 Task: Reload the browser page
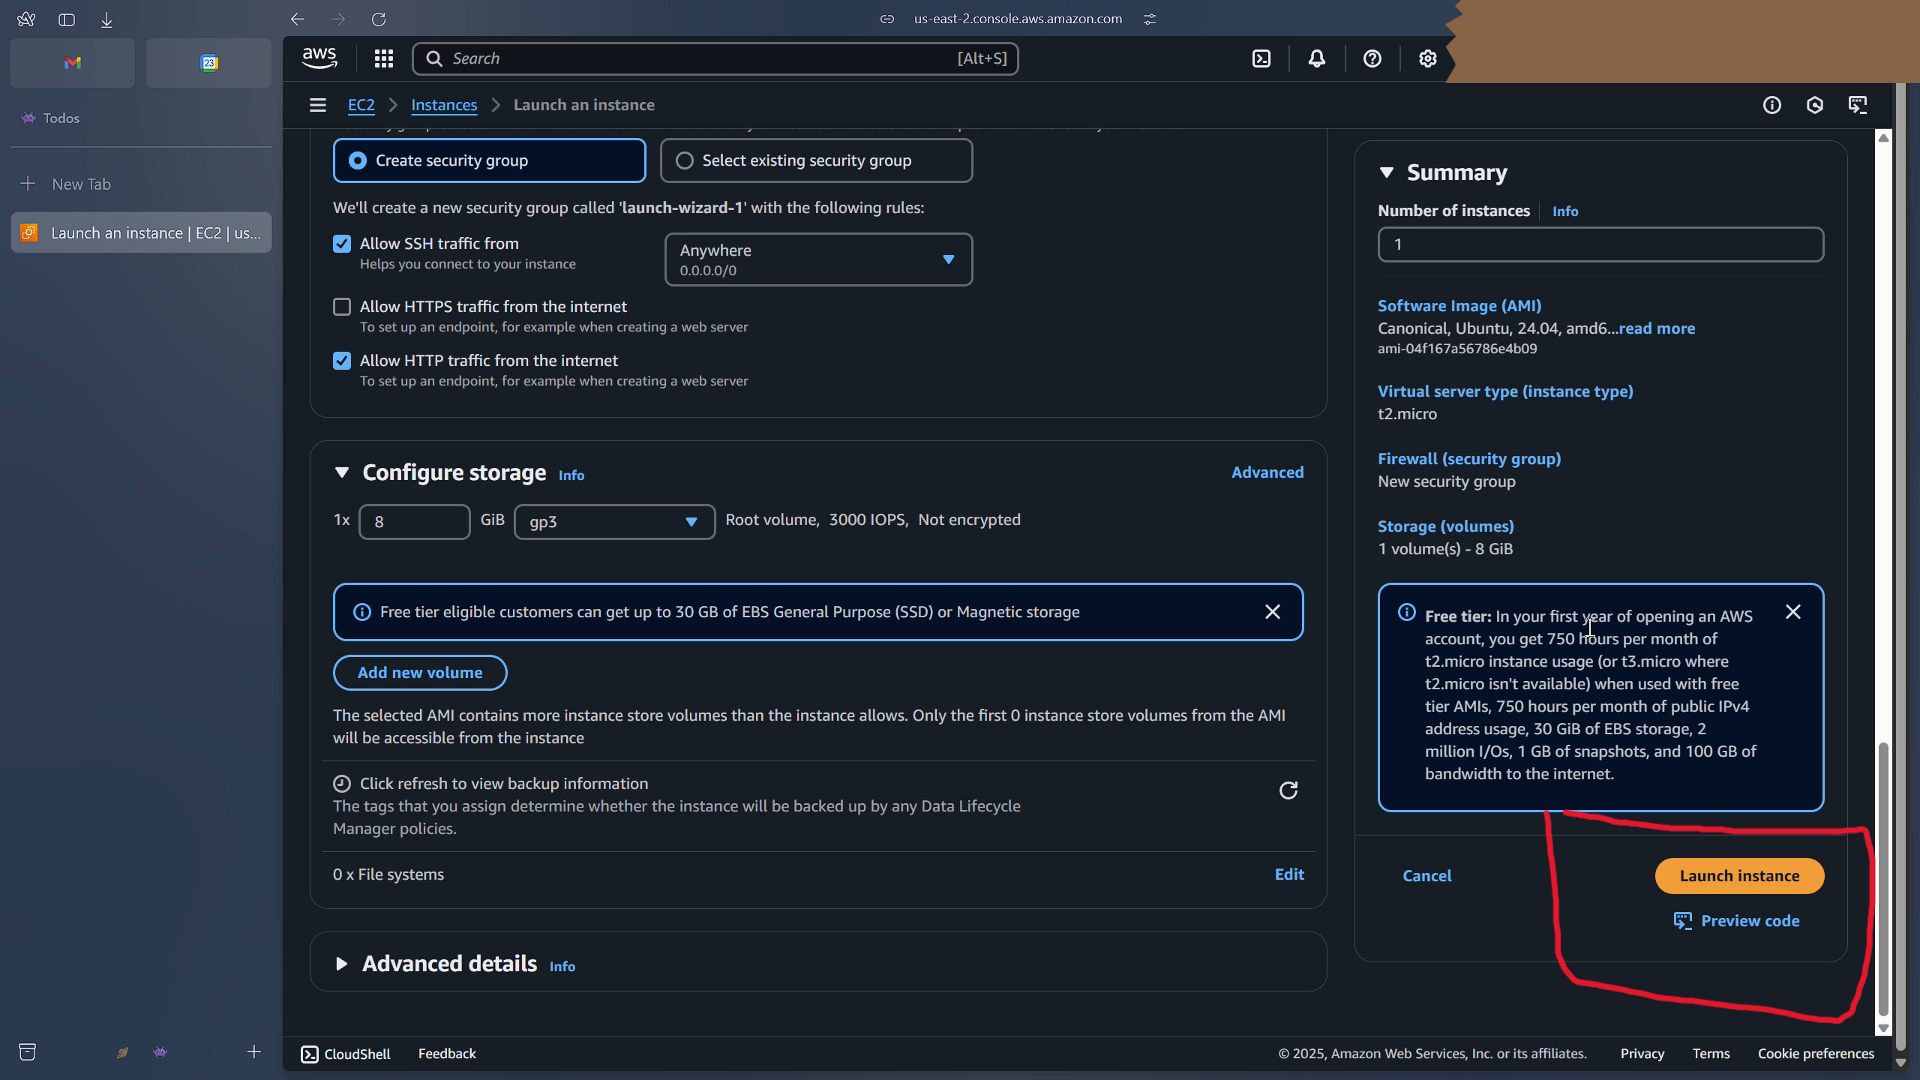click(379, 19)
